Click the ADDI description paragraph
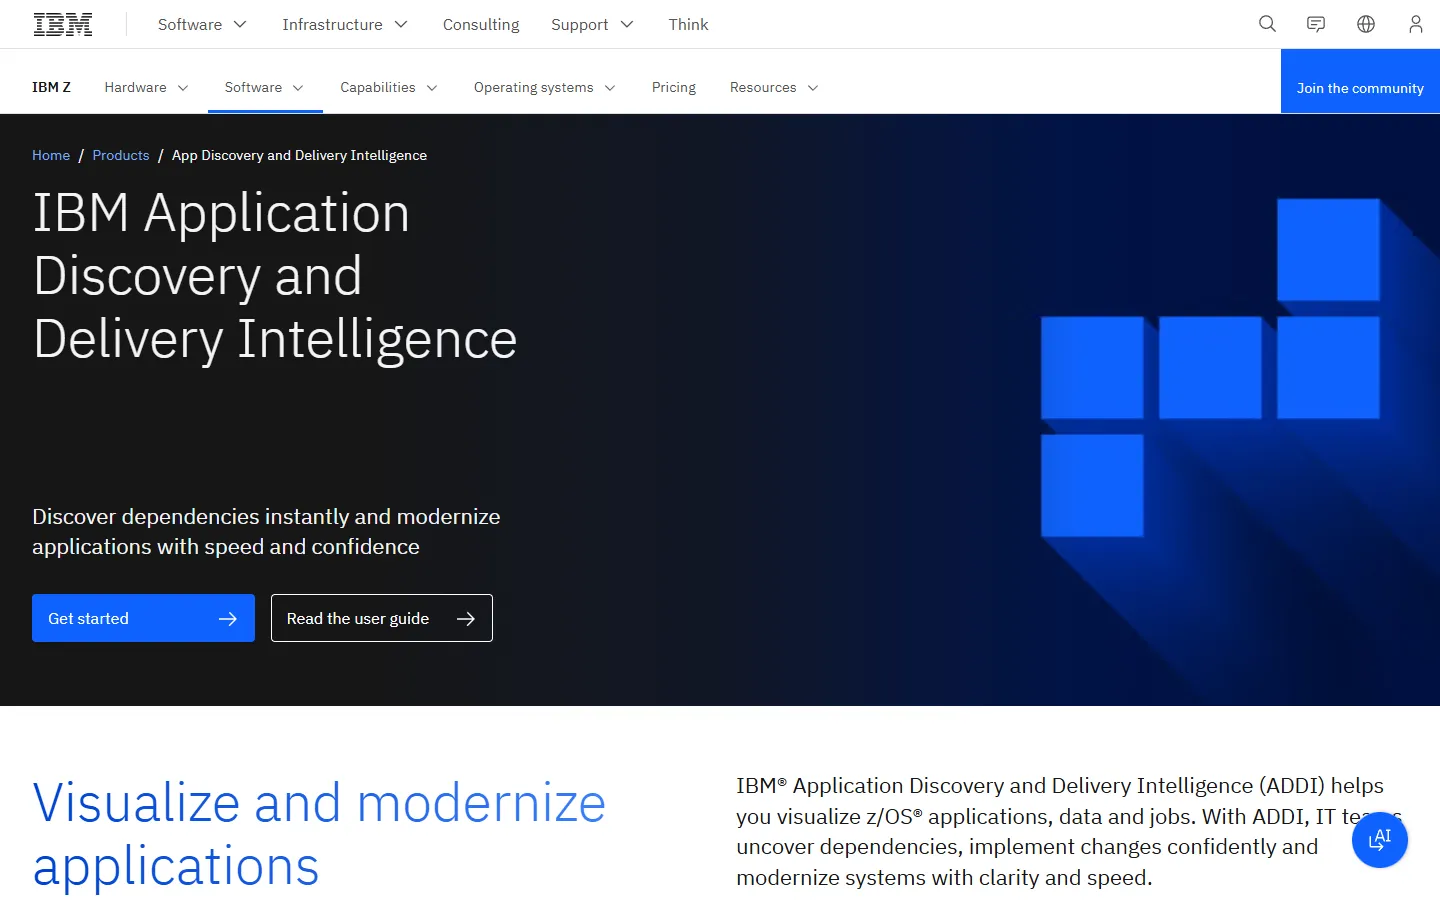Viewport: 1440px width, 900px height. point(1069,831)
